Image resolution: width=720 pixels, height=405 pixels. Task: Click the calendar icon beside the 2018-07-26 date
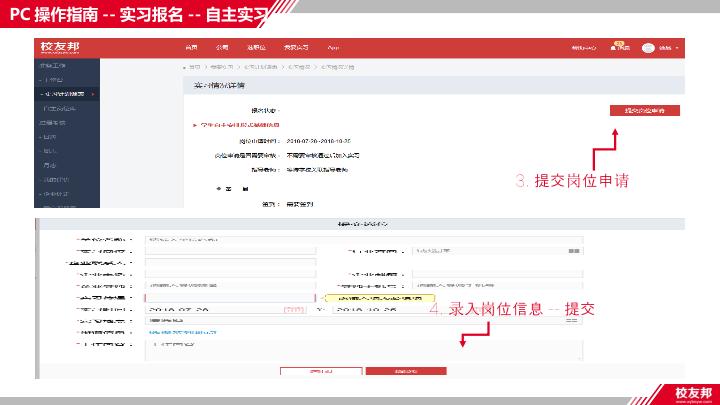click(293, 310)
